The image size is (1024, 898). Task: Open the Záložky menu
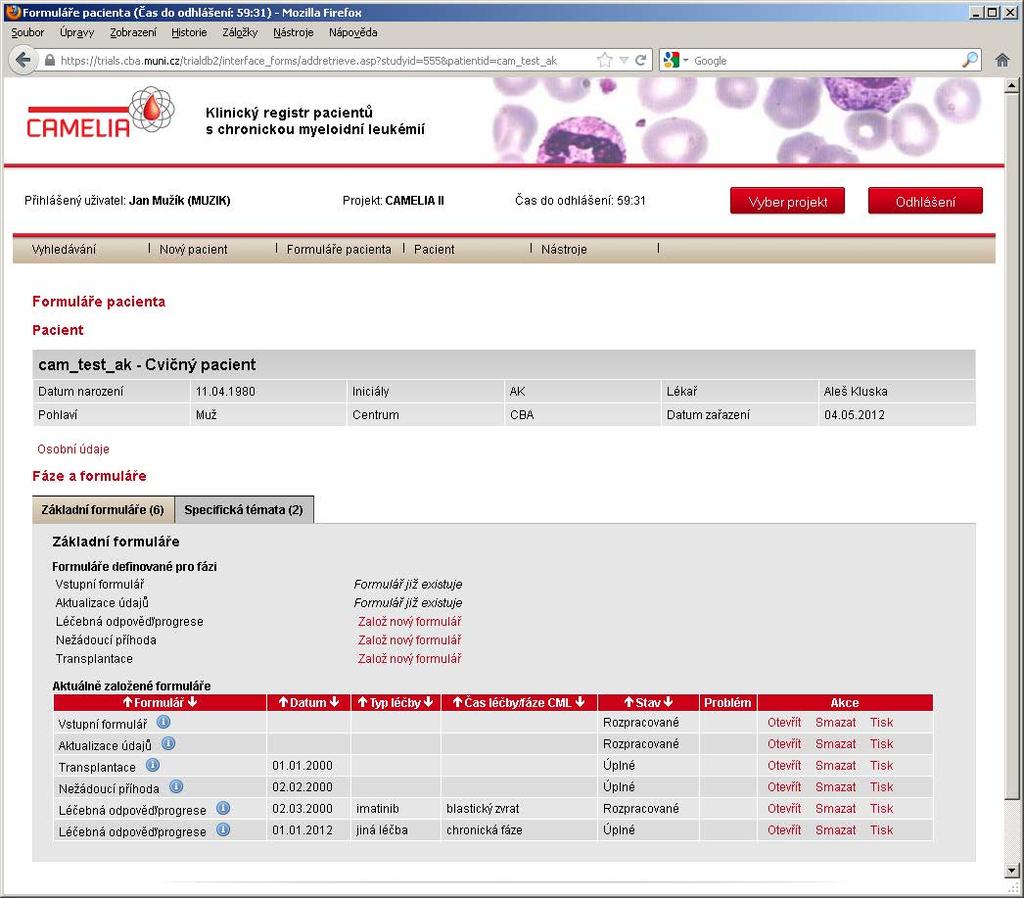click(x=240, y=33)
